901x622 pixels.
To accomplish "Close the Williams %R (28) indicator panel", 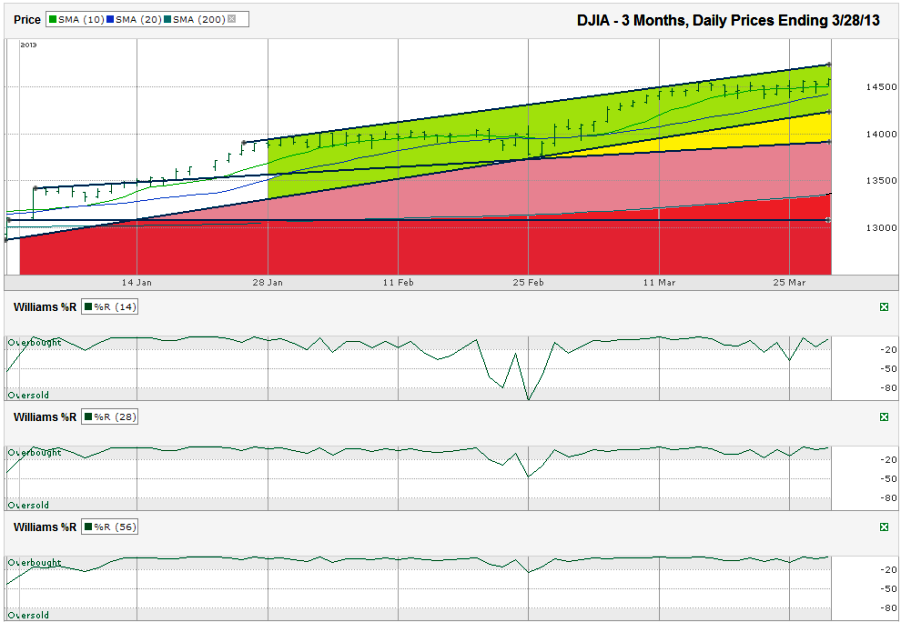I will (x=884, y=417).
